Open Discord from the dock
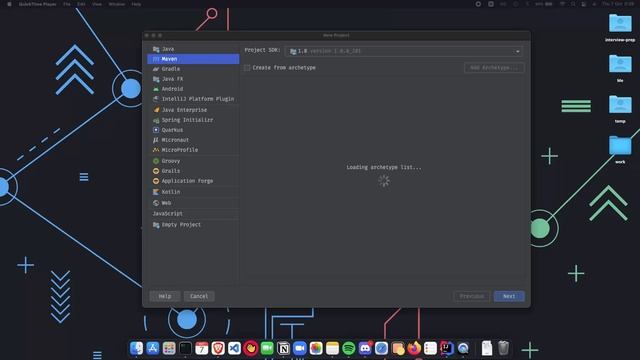The width and height of the screenshot is (640, 360). (x=365, y=348)
